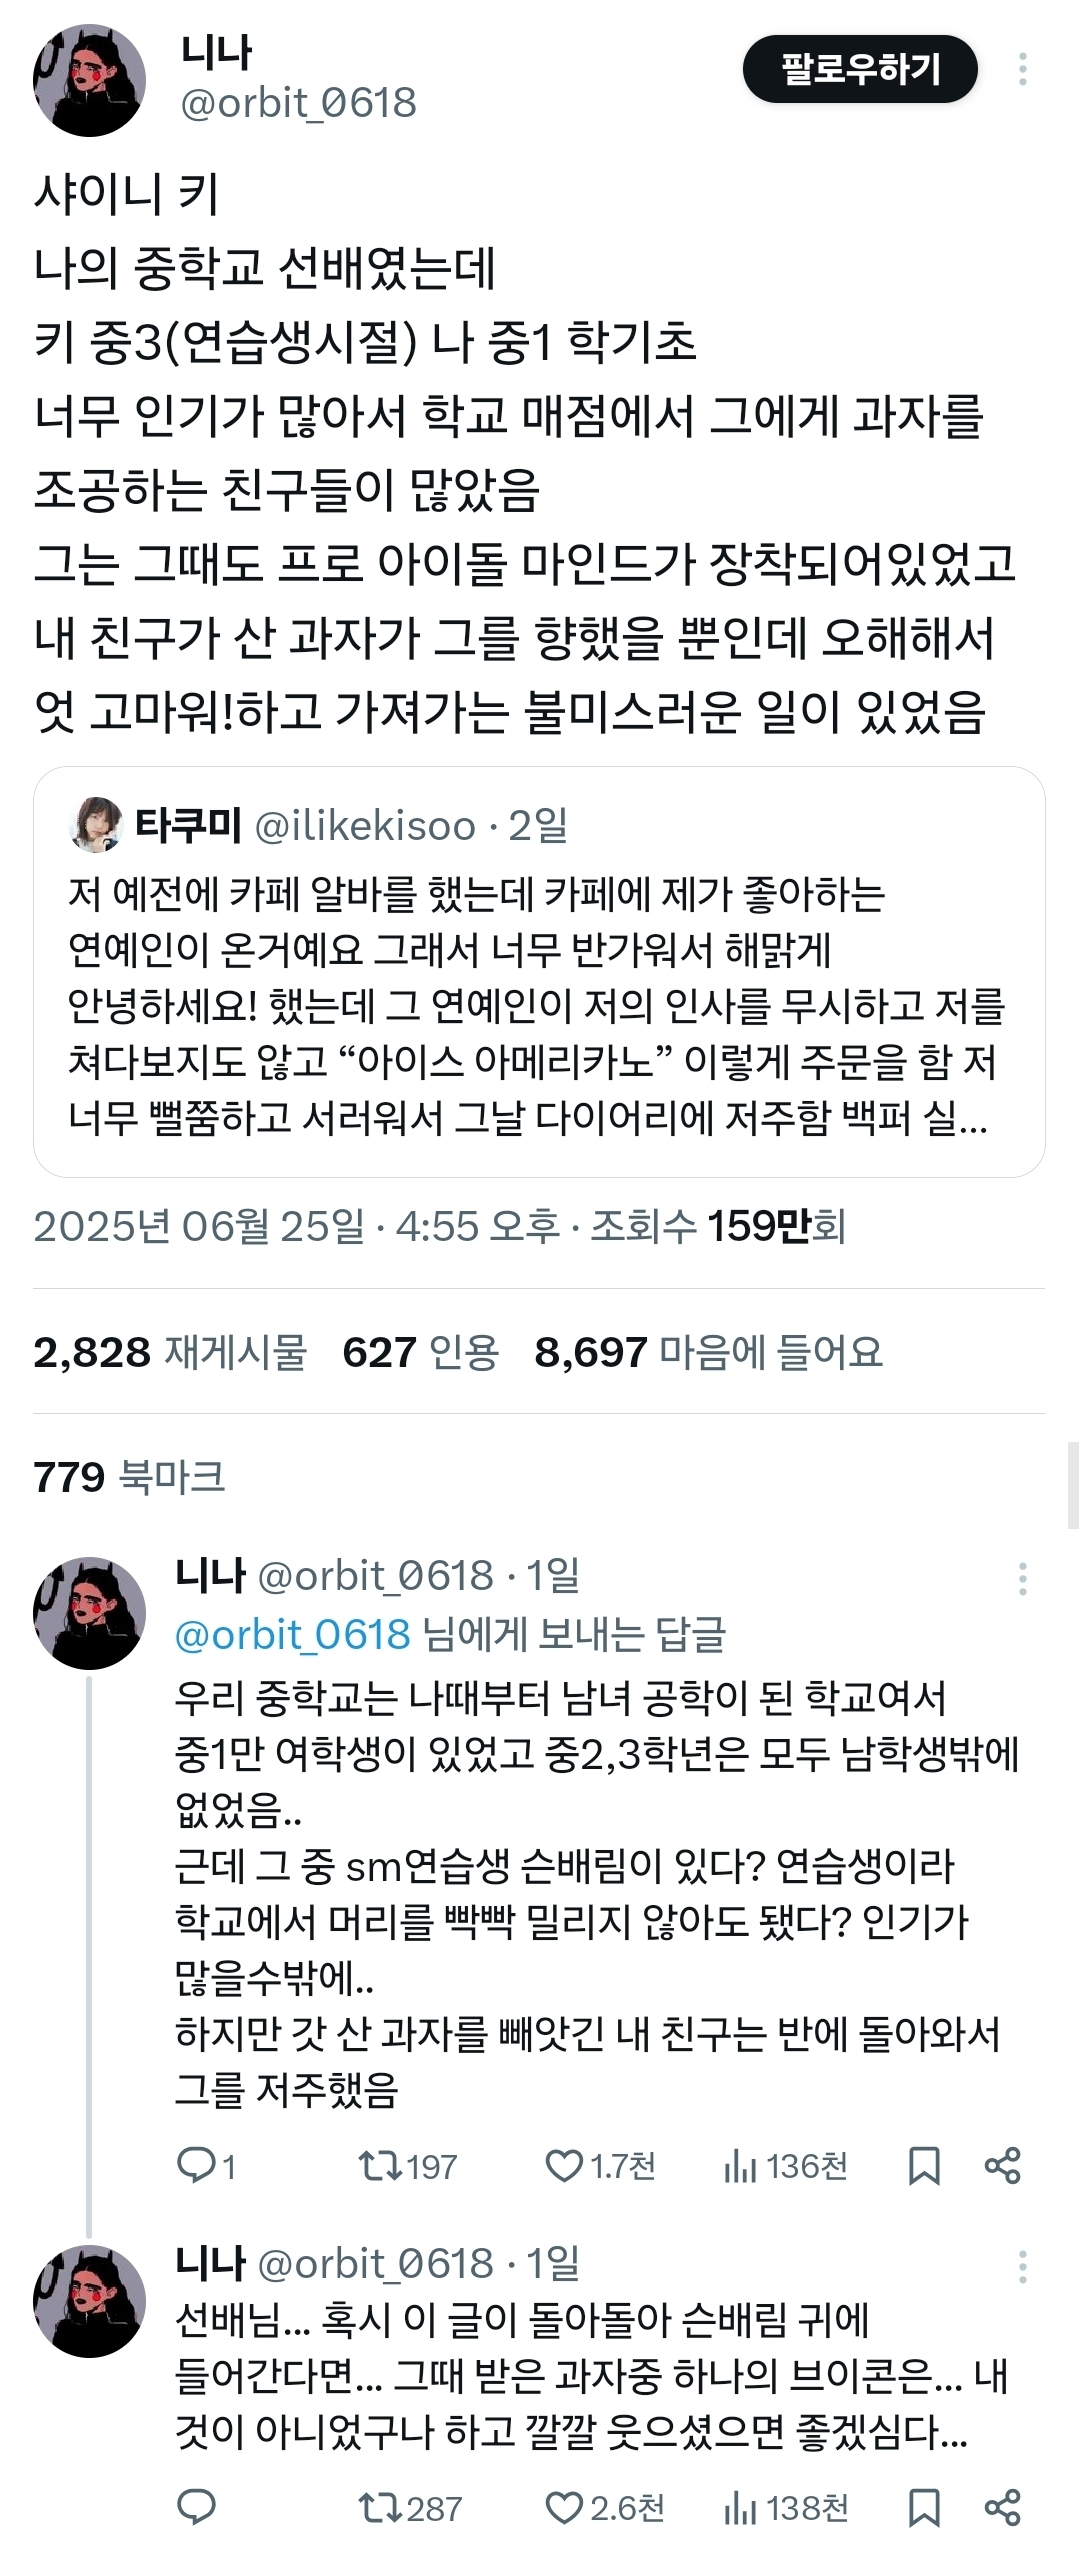Click the reply icon on the last tweet
This screenshot has height=2553, width=1079.
tap(196, 2508)
